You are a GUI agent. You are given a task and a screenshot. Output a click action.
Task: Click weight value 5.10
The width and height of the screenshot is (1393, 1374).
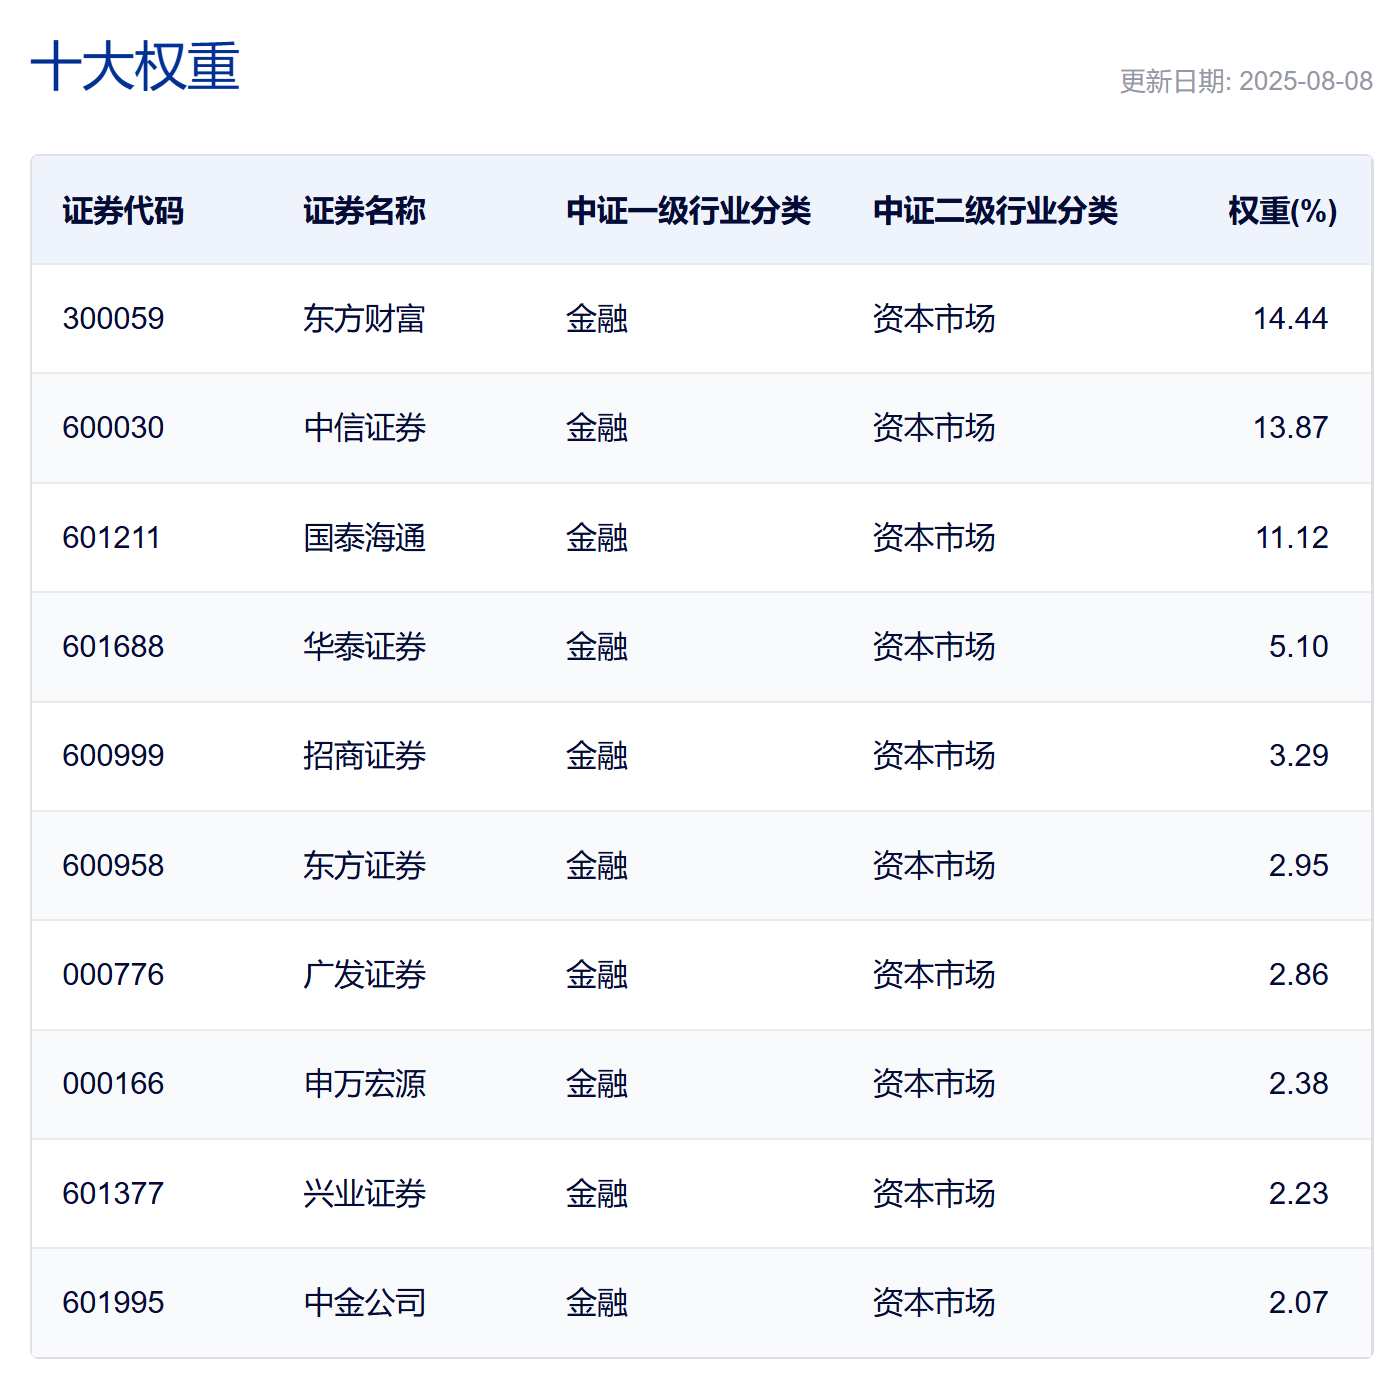click(x=1298, y=647)
